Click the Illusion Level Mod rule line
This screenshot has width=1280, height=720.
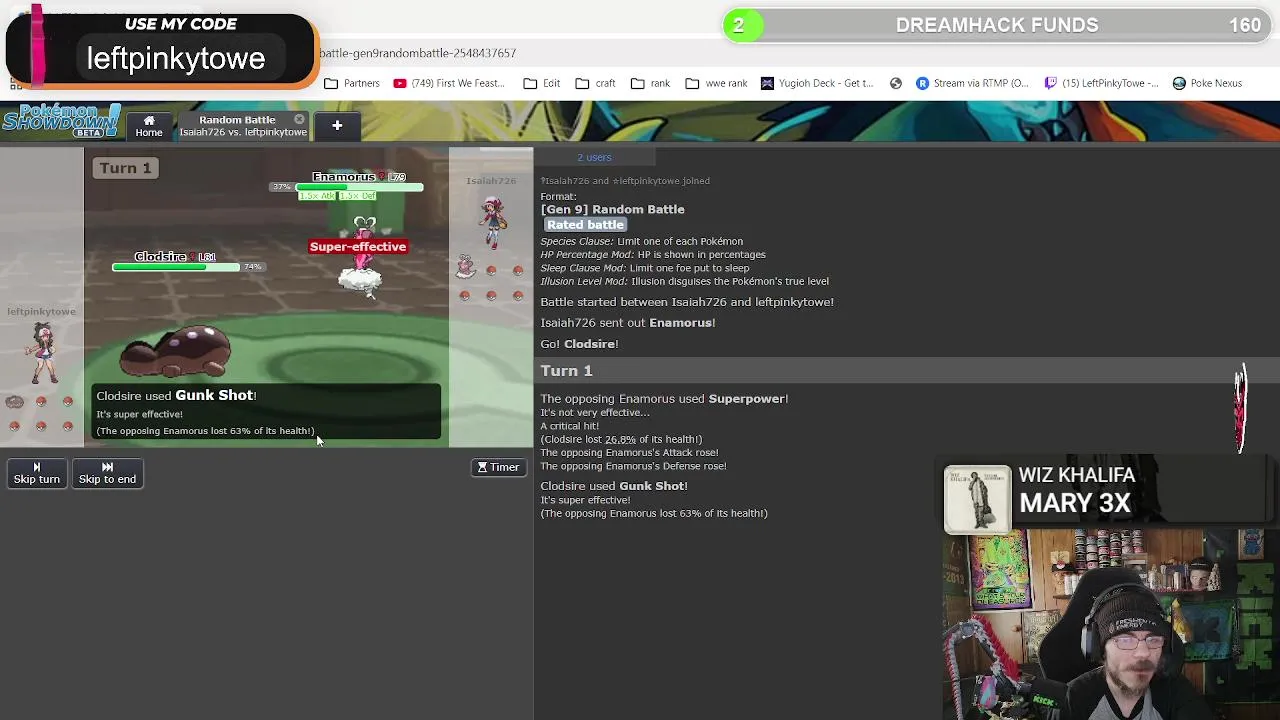685,281
